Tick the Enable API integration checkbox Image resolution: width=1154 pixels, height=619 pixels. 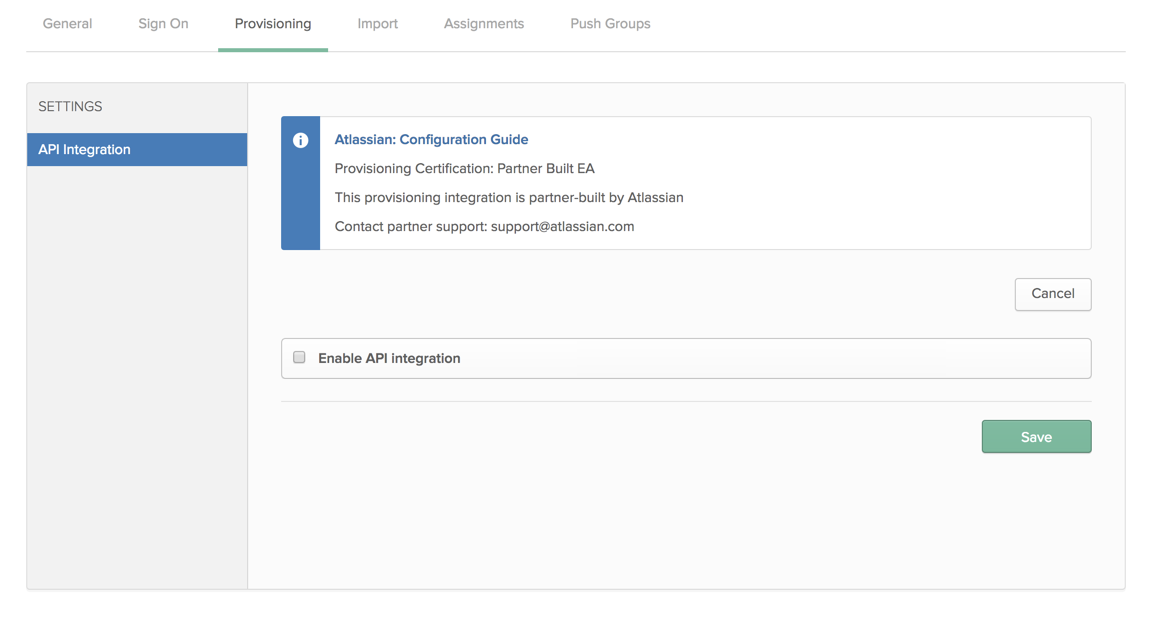click(x=299, y=358)
